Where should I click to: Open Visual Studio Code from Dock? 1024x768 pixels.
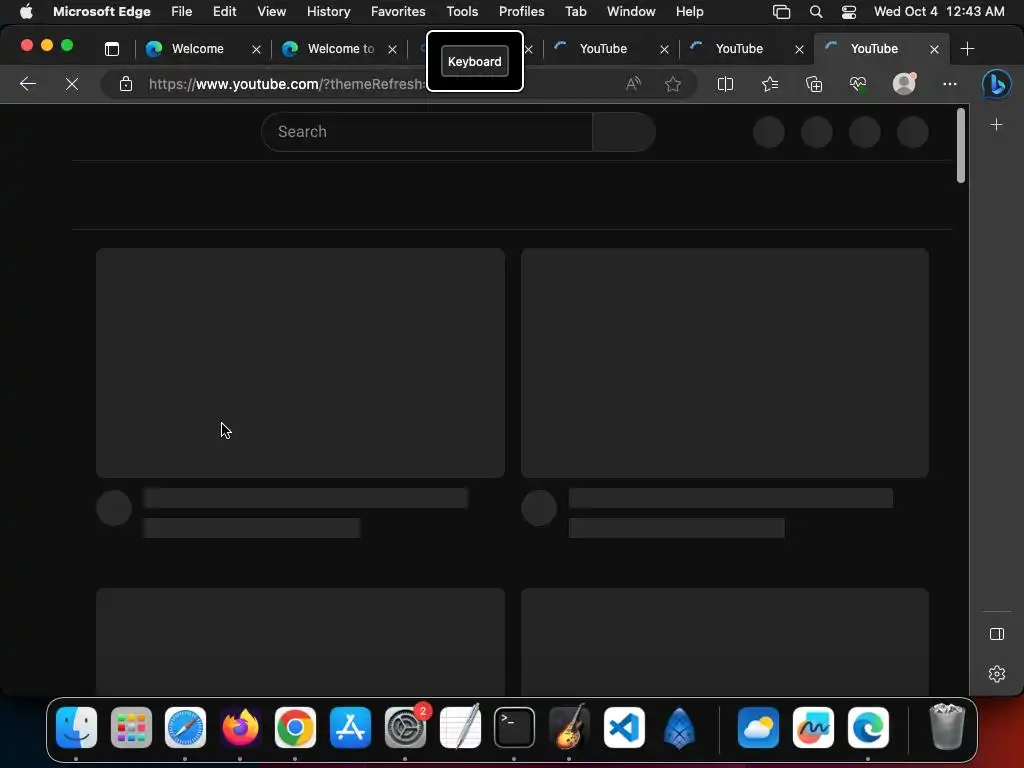click(x=624, y=727)
